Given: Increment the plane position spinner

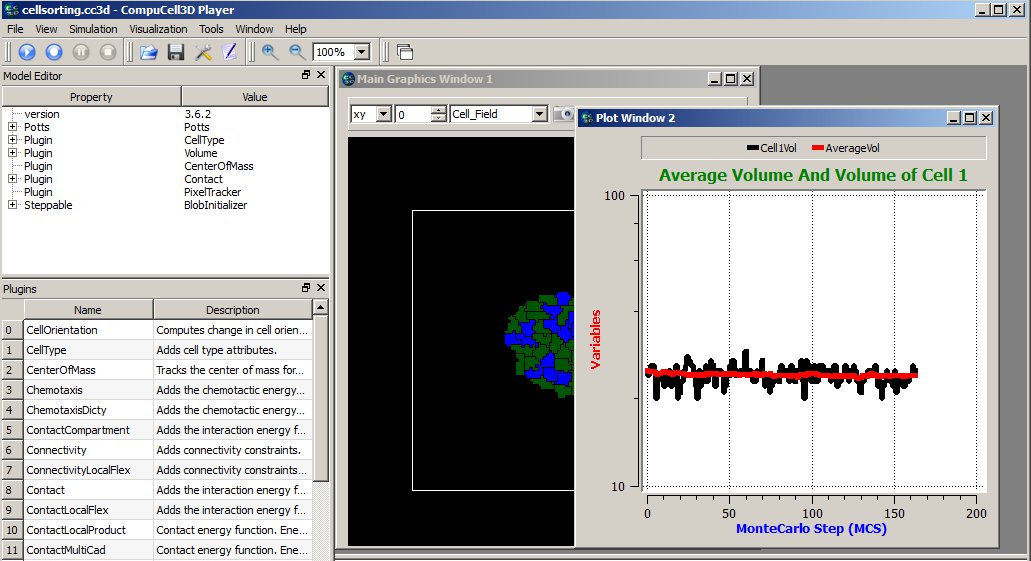Looking at the screenshot, I should click(439, 110).
